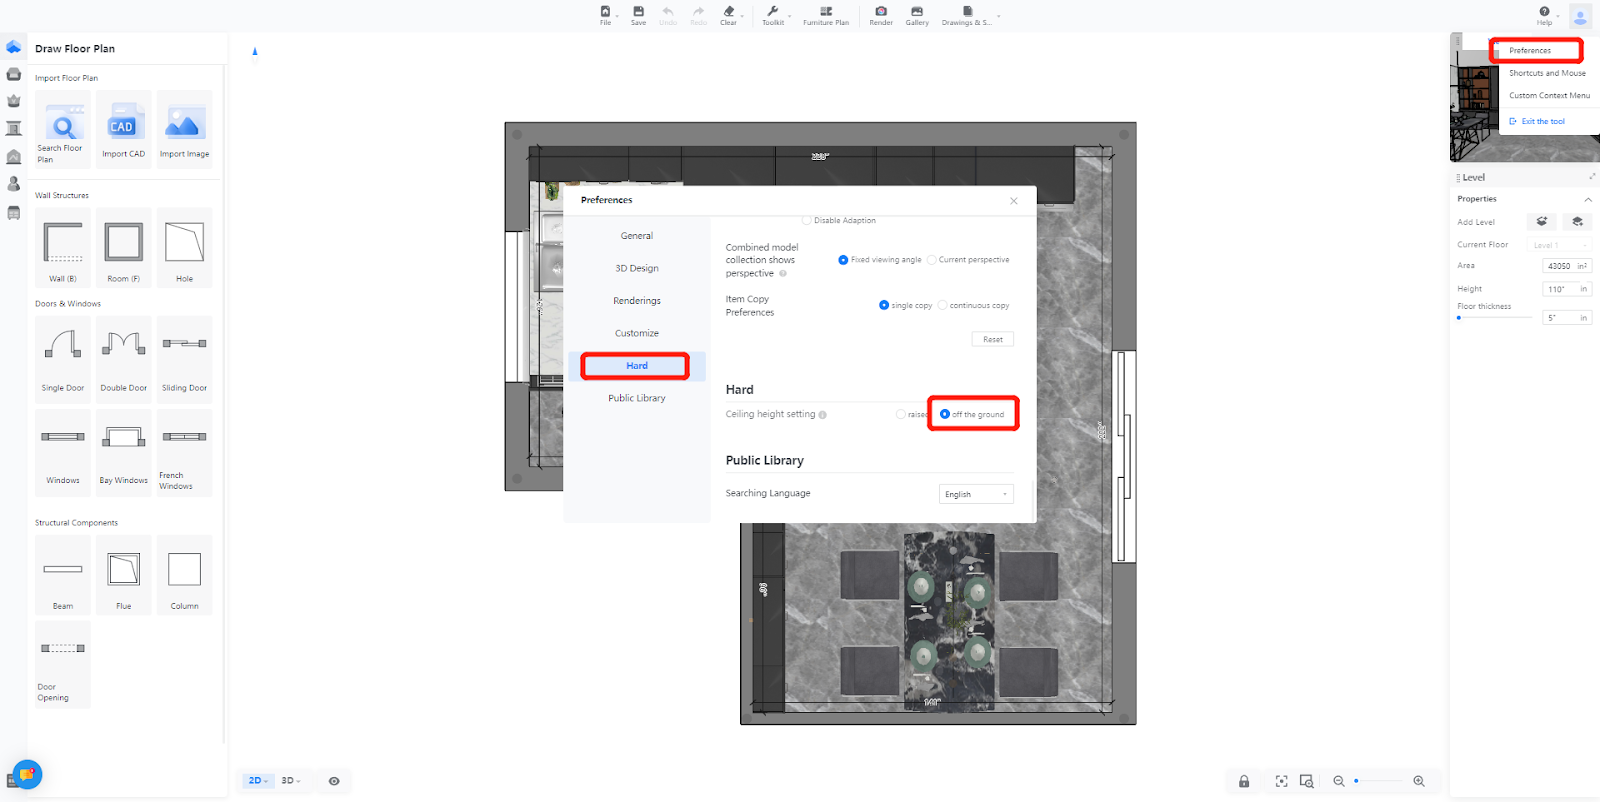The image size is (1600, 802).
Task: Open Shortcuts and Mouse menu item
Action: [1547, 73]
